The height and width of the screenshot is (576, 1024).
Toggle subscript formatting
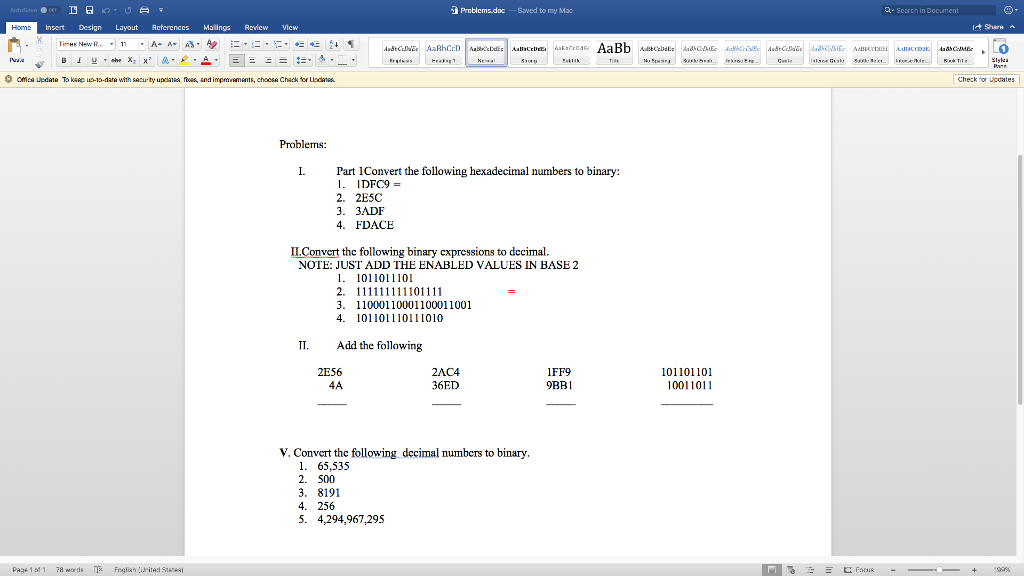tap(132, 60)
